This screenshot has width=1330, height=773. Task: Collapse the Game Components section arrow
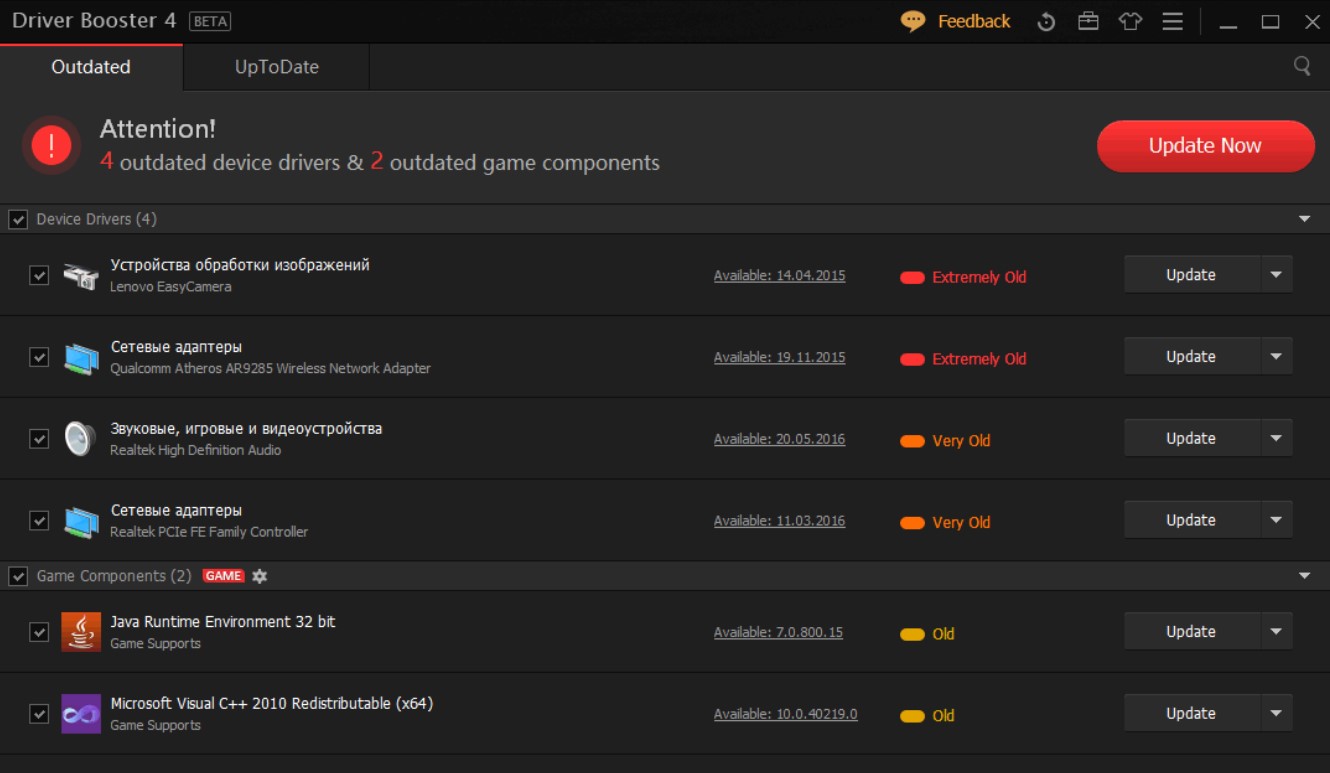pyautogui.click(x=1304, y=576)
